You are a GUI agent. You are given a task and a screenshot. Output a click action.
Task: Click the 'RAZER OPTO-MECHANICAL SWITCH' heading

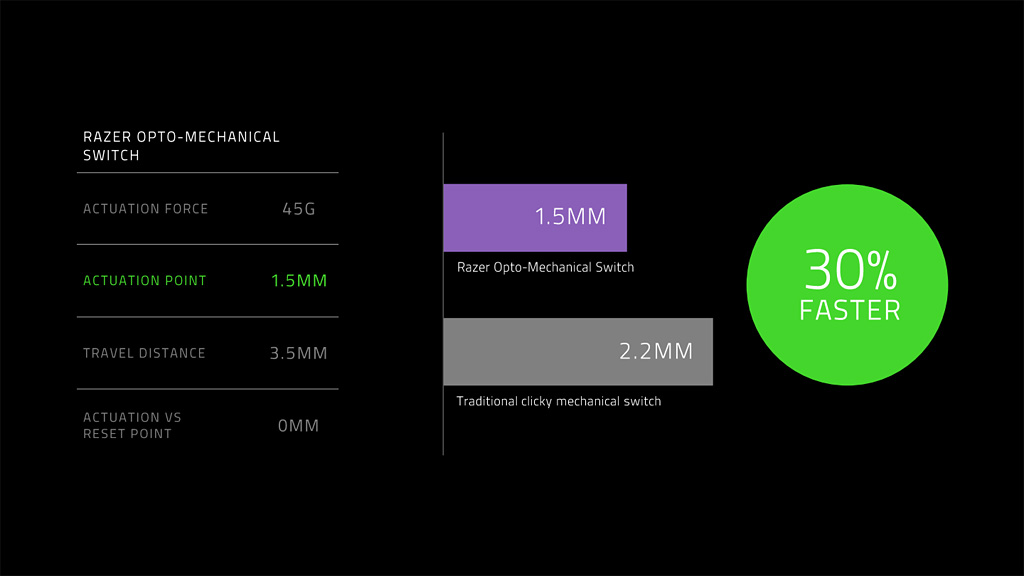click(181, 146)
